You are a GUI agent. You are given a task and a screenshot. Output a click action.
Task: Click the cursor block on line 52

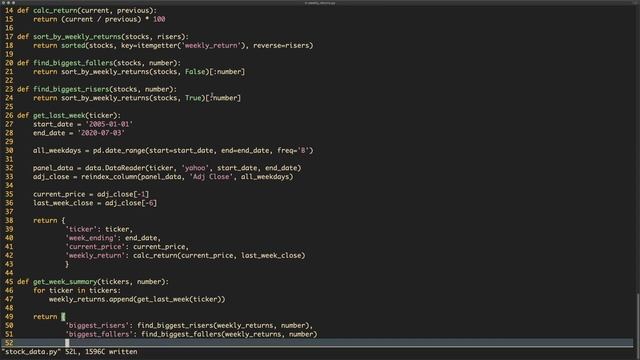(x=67, y=343)
